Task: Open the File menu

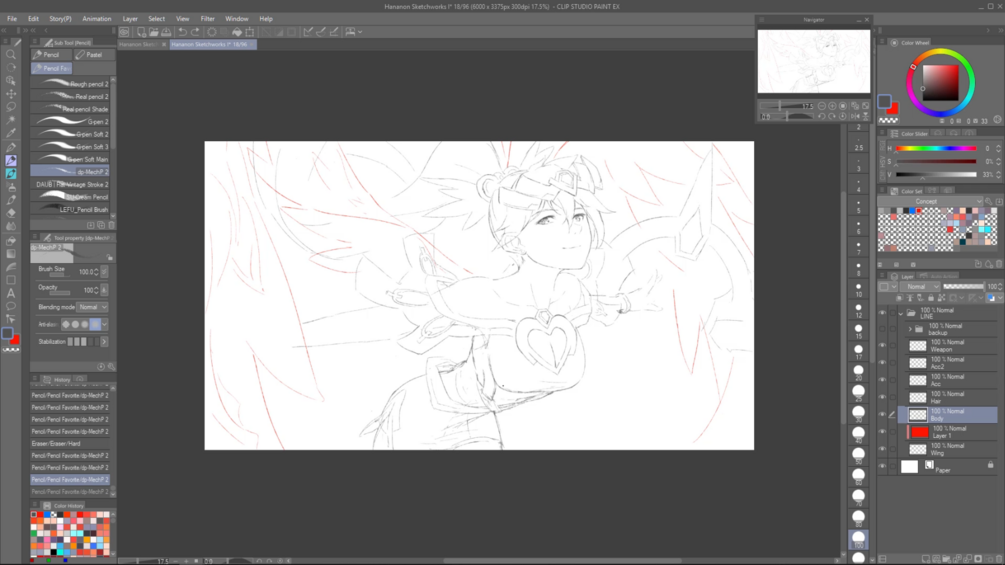Action: tap(12, 19)
